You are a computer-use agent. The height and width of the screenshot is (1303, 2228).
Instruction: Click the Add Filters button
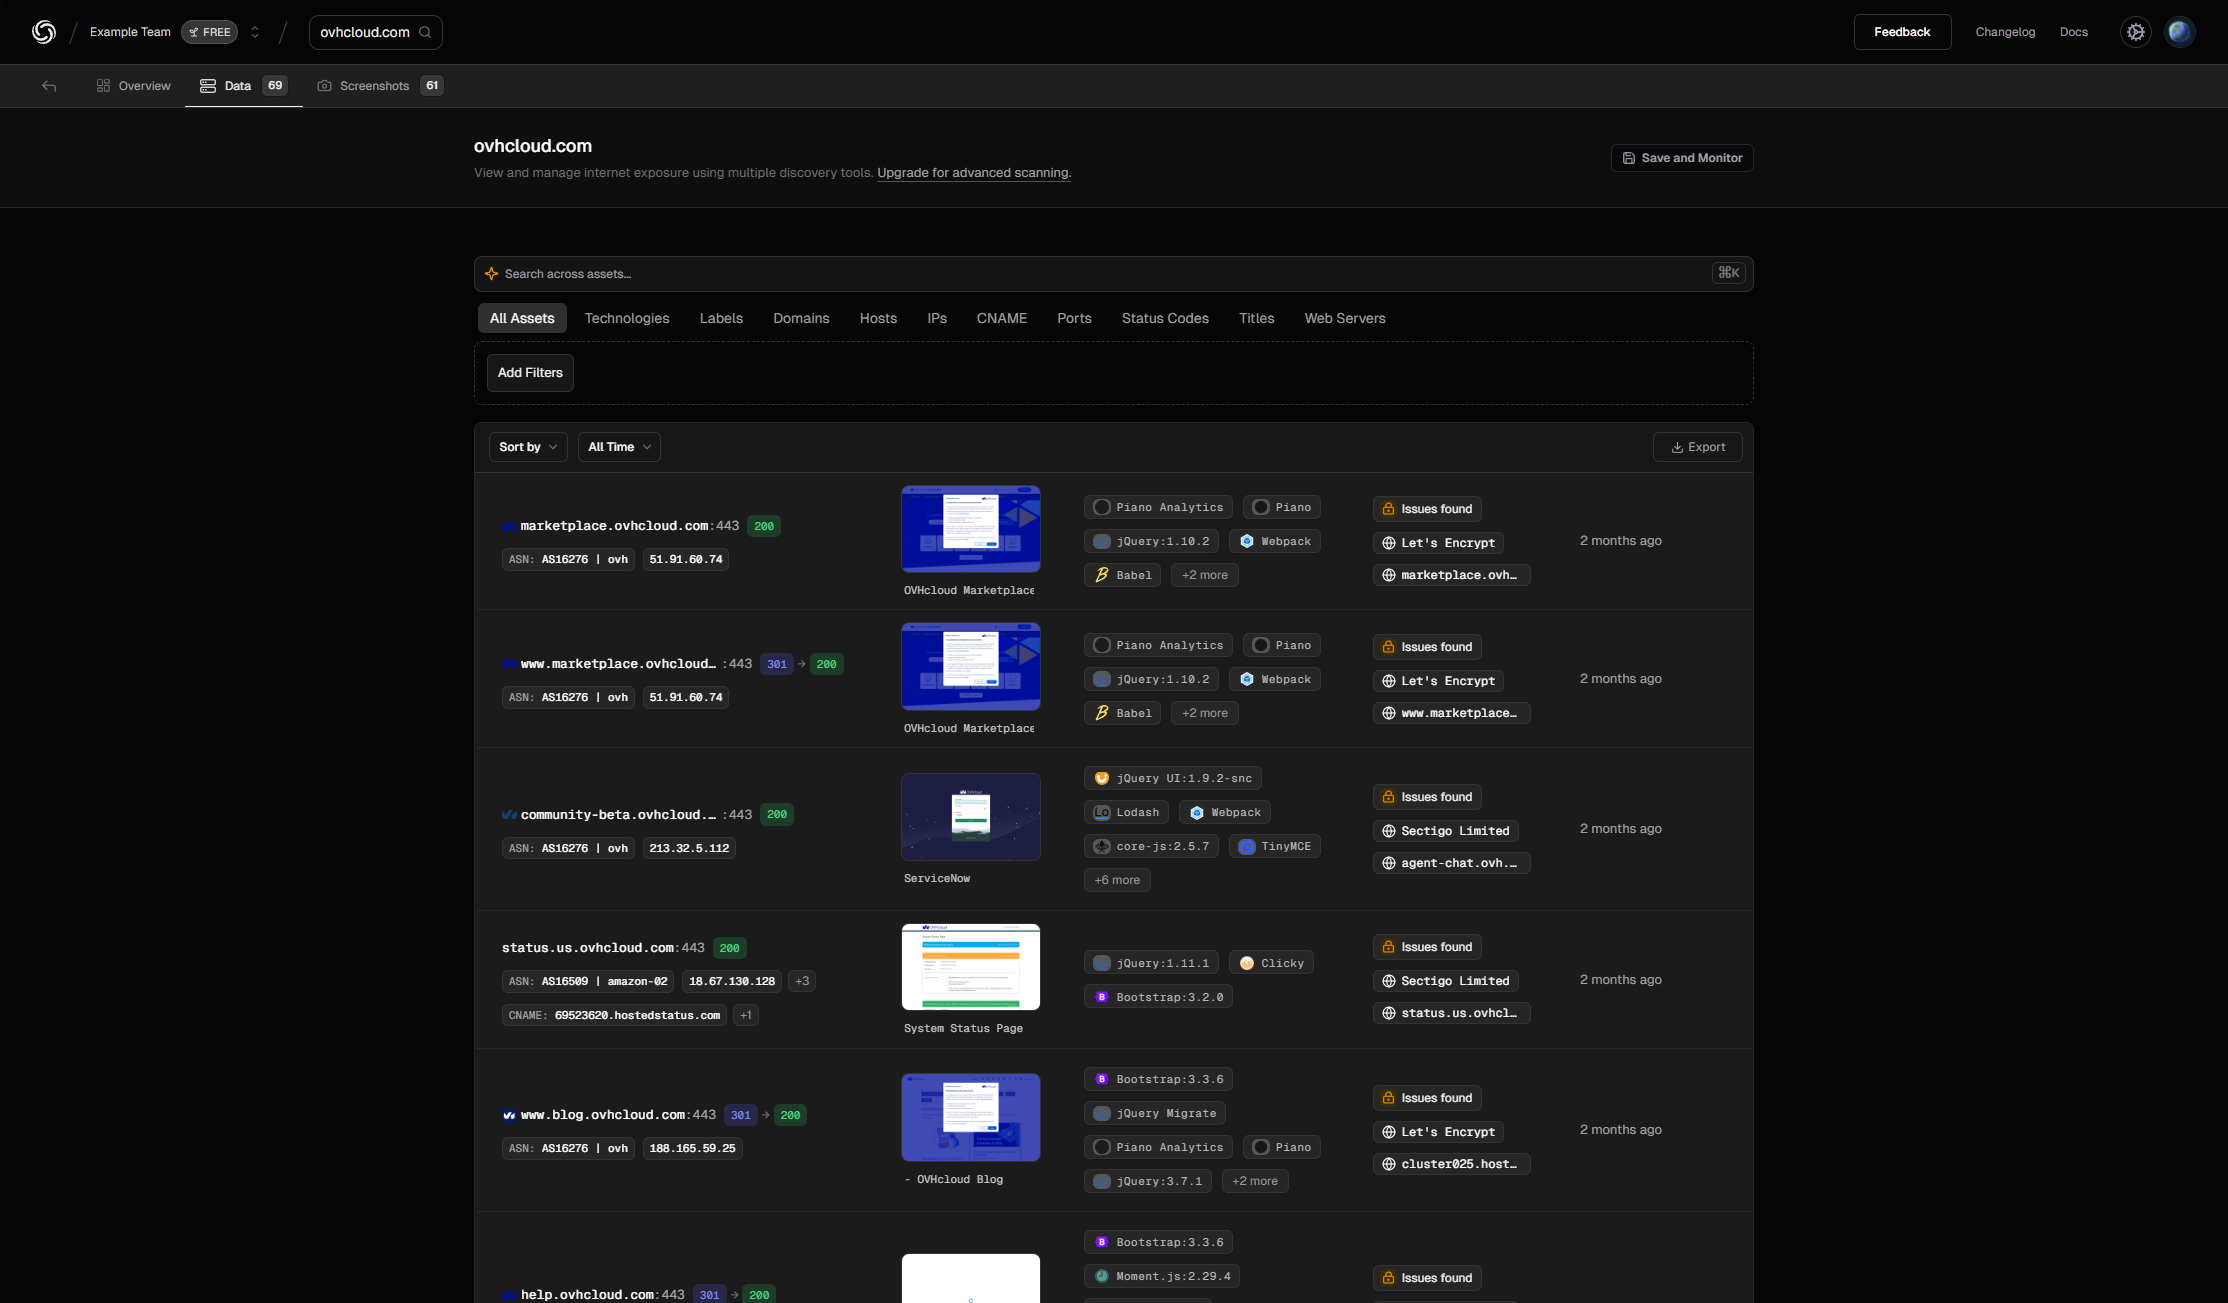point(530,373)
